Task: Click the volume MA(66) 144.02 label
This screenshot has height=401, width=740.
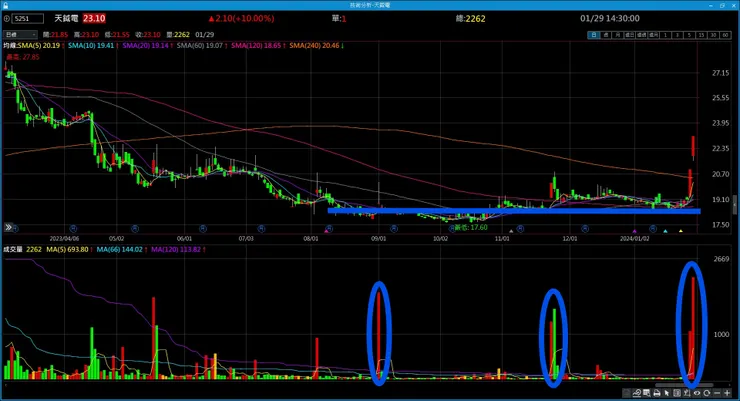Action: click(121, 250)
